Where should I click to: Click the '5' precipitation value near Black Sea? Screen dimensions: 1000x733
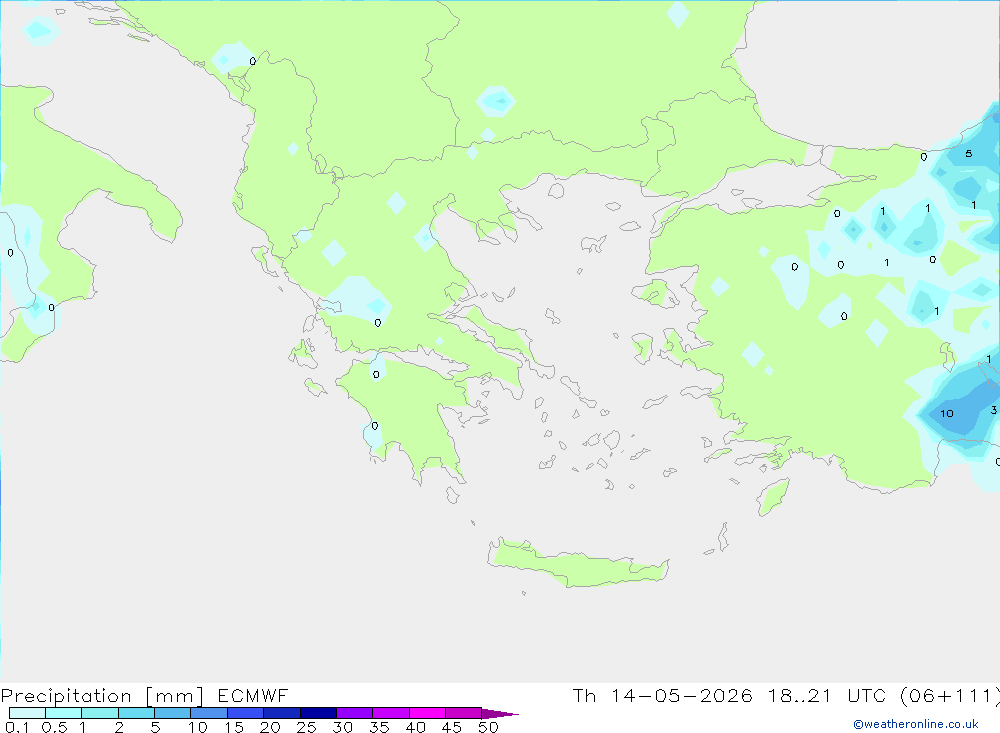(968, 154)
